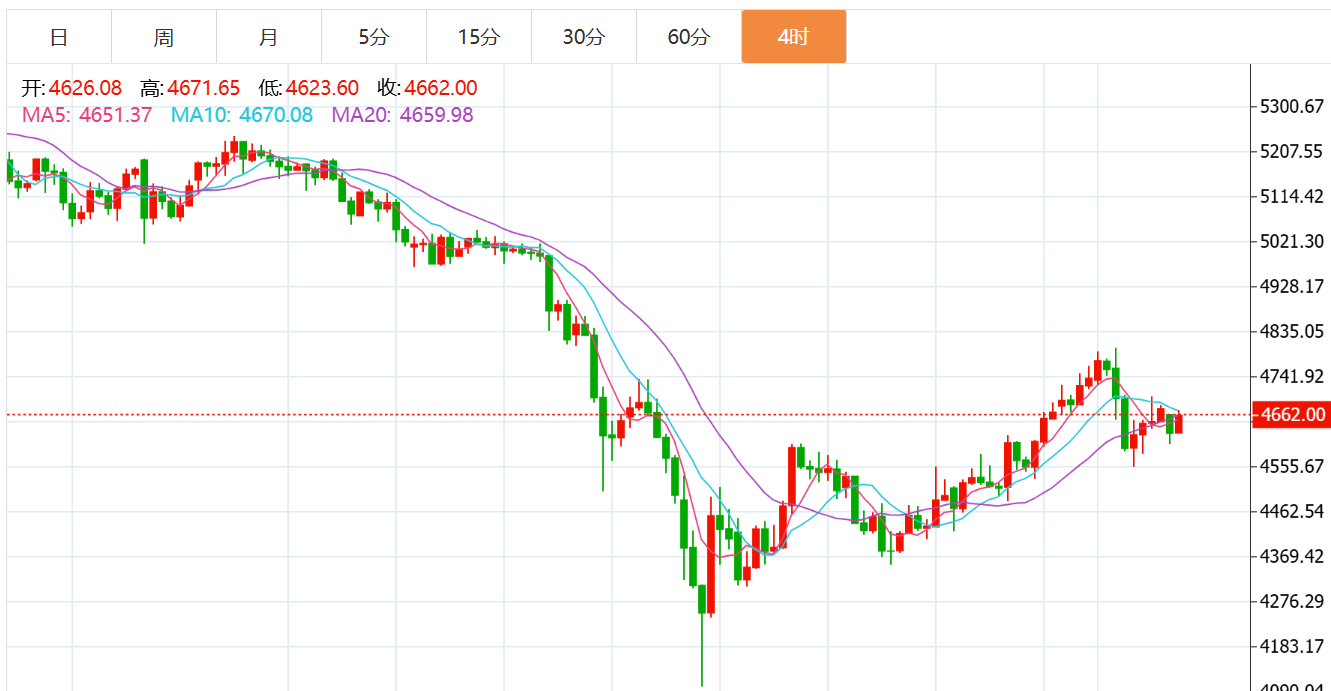Open the 60分 chart tab
1331x691 pixels.
(689, 37)
